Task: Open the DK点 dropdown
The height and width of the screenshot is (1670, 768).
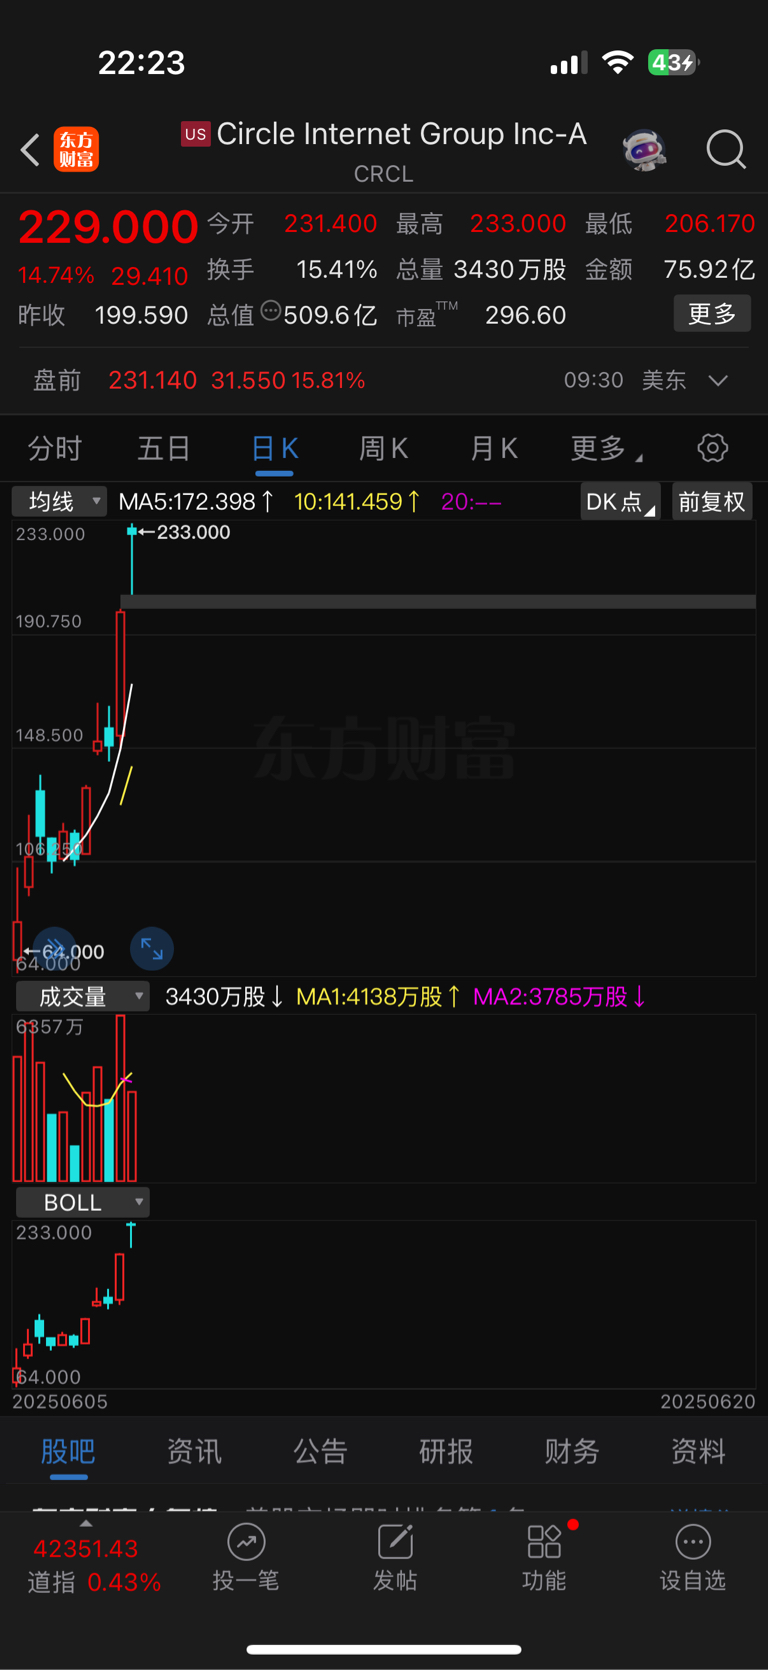Action: pyautogui.click(x=620, y=501)
